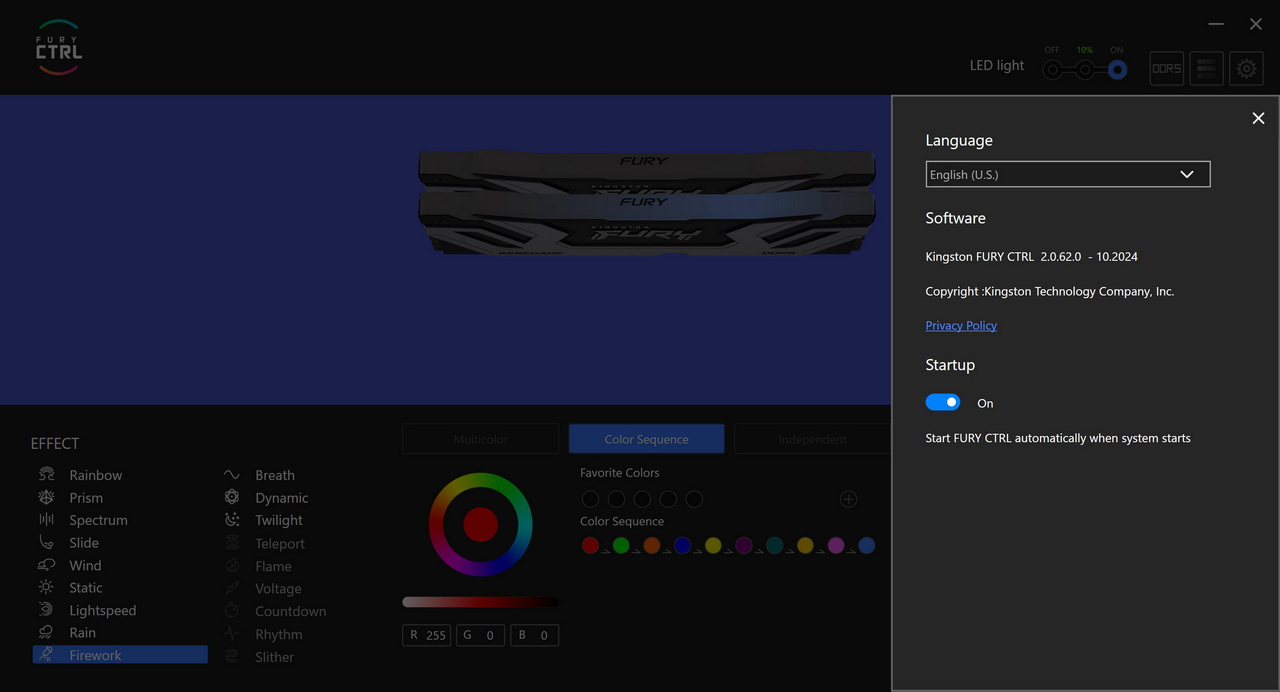
Task: Add a favorite color with plus icon
Action: pos(848,499)
